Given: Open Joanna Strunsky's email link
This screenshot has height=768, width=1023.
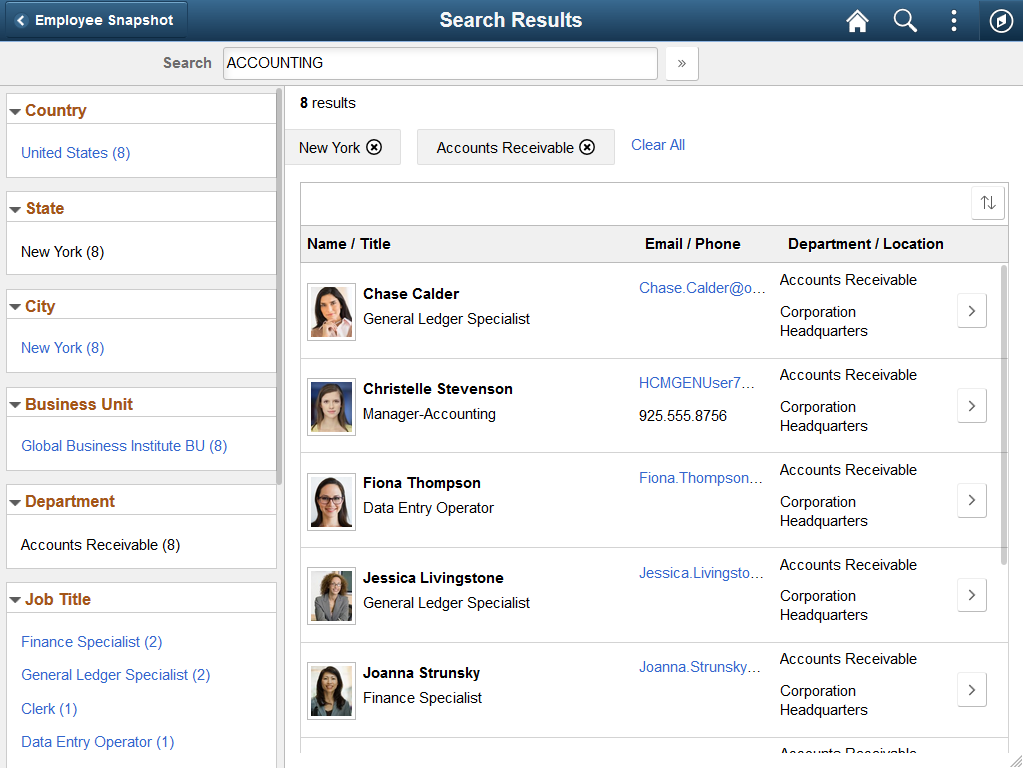Looking at the screenshot, I should 700,667.
